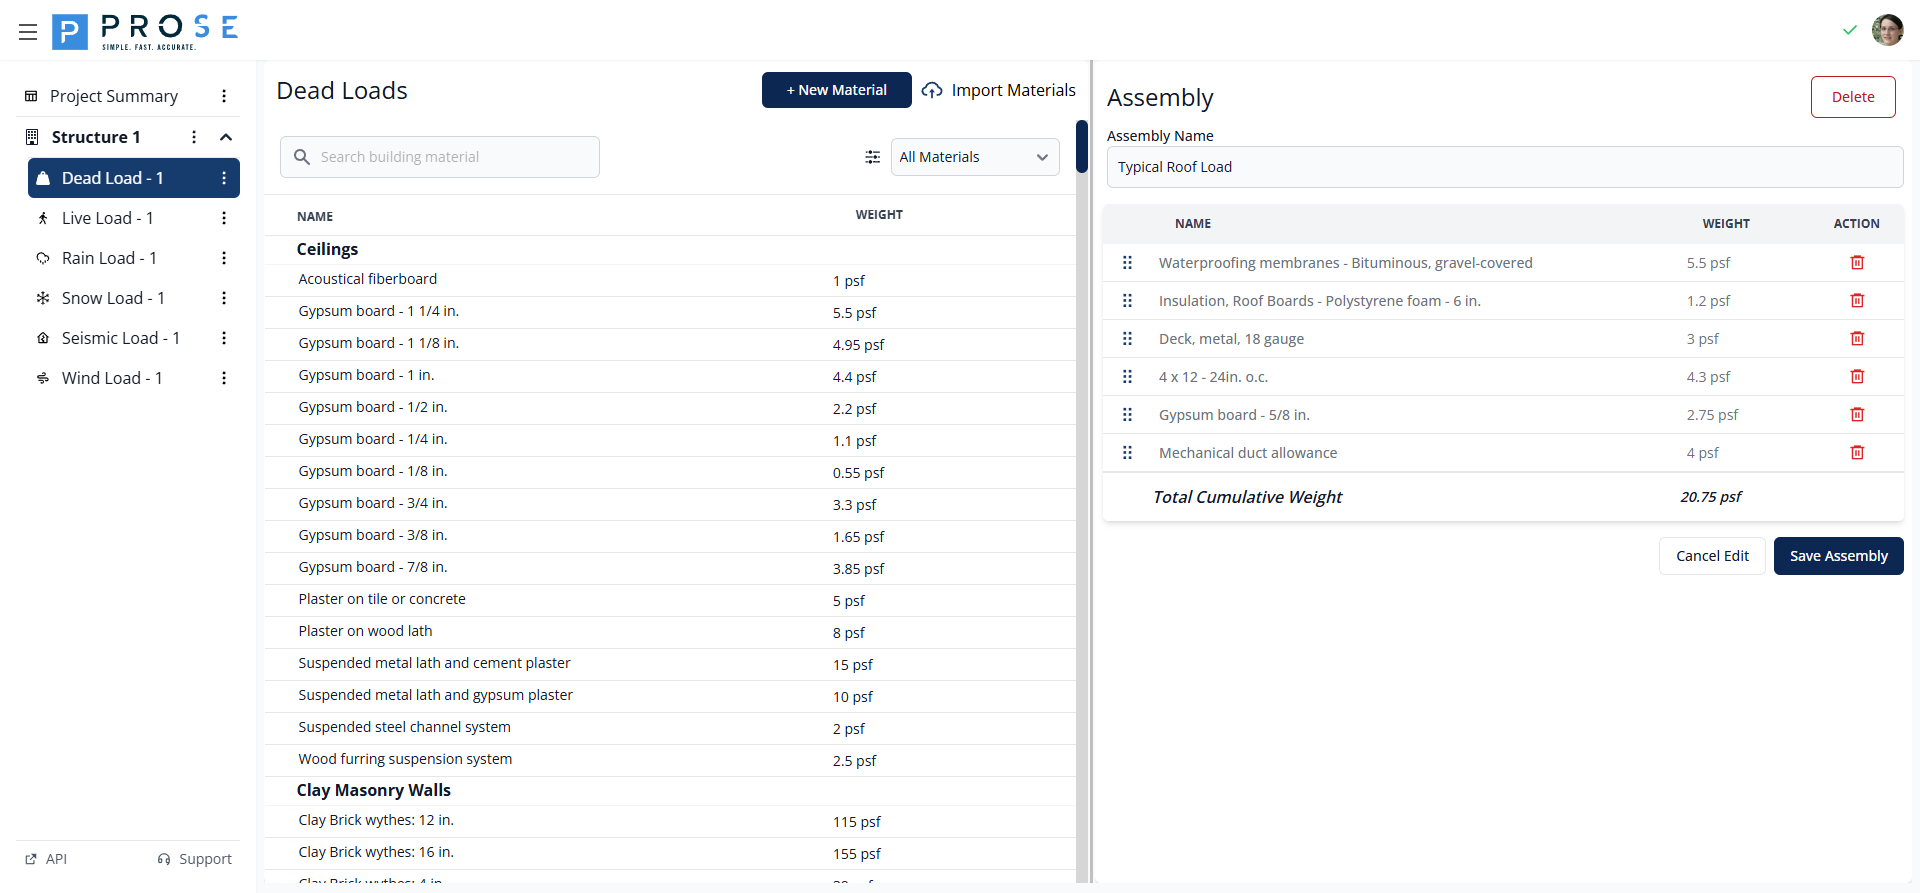Click the Total Cumulative Weight value 20.75 psf
The image size is (1920, 893).
(x=1710, y=497)
